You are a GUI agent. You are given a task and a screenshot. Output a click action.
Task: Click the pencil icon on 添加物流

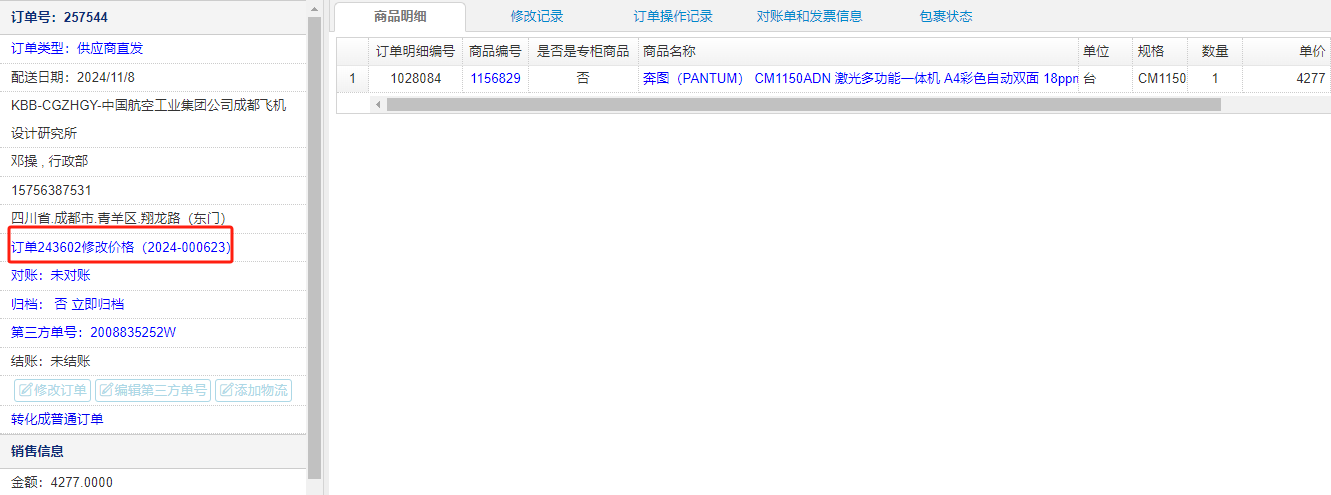point(226,390)
